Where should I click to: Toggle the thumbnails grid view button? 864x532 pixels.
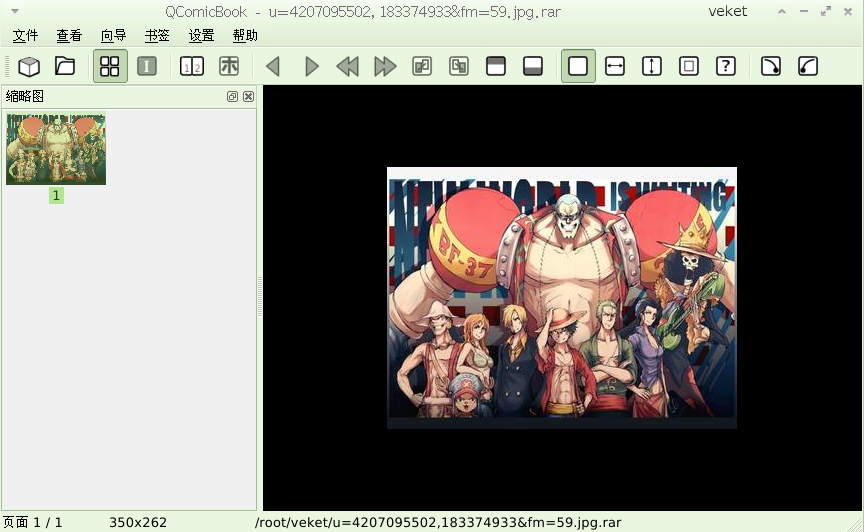[110, 66]
